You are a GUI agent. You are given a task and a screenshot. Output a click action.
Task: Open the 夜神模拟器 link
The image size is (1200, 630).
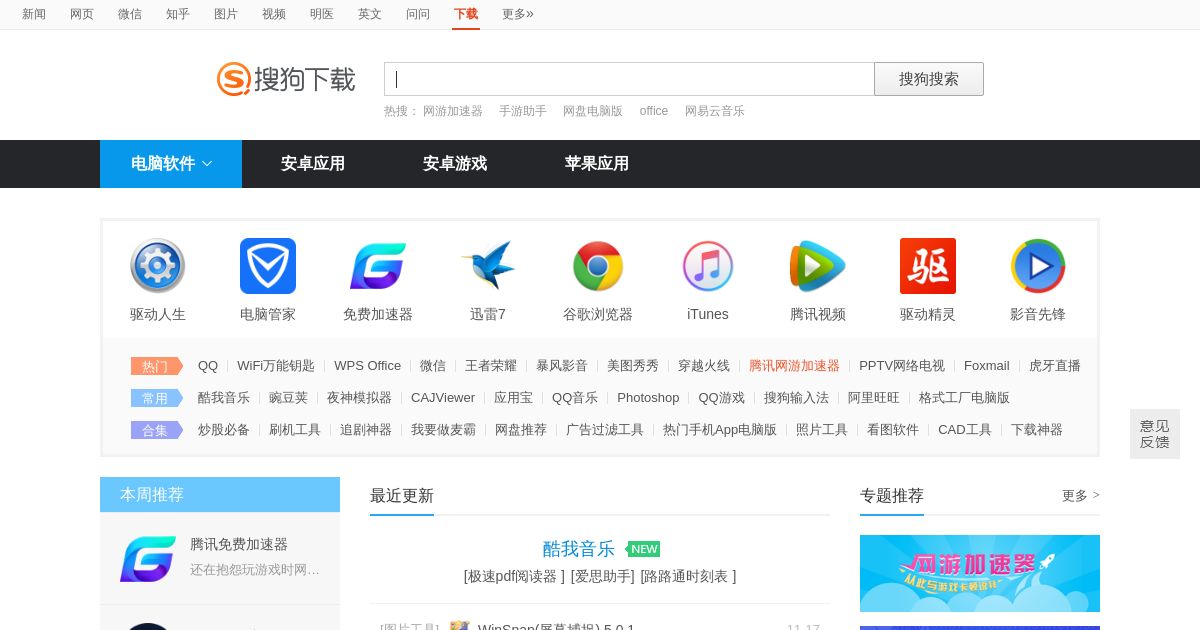click(x=359, y=398)
